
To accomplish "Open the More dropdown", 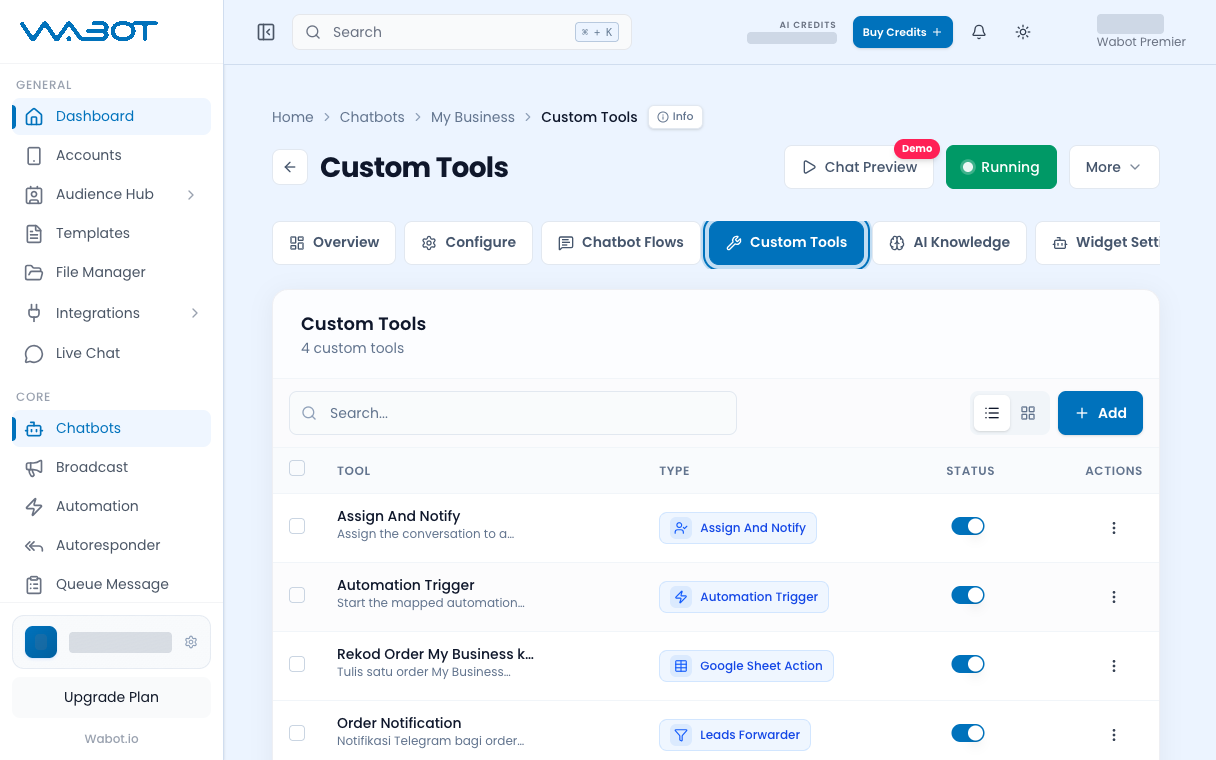I will [1114, 167].
